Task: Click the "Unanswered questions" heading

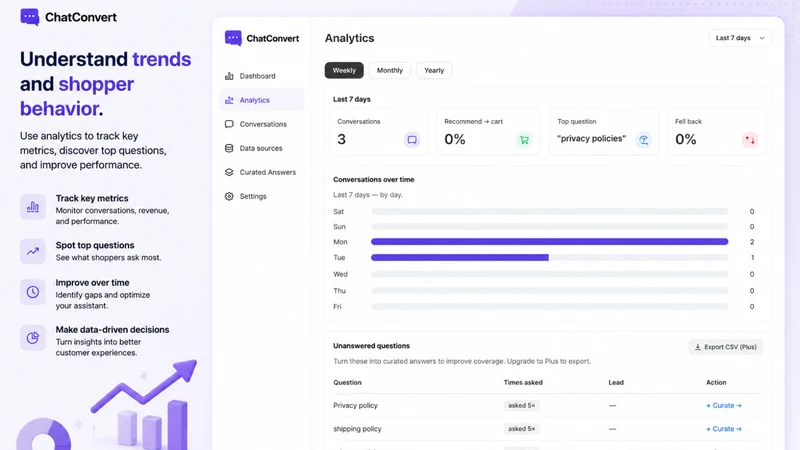Action: (371, 346)
